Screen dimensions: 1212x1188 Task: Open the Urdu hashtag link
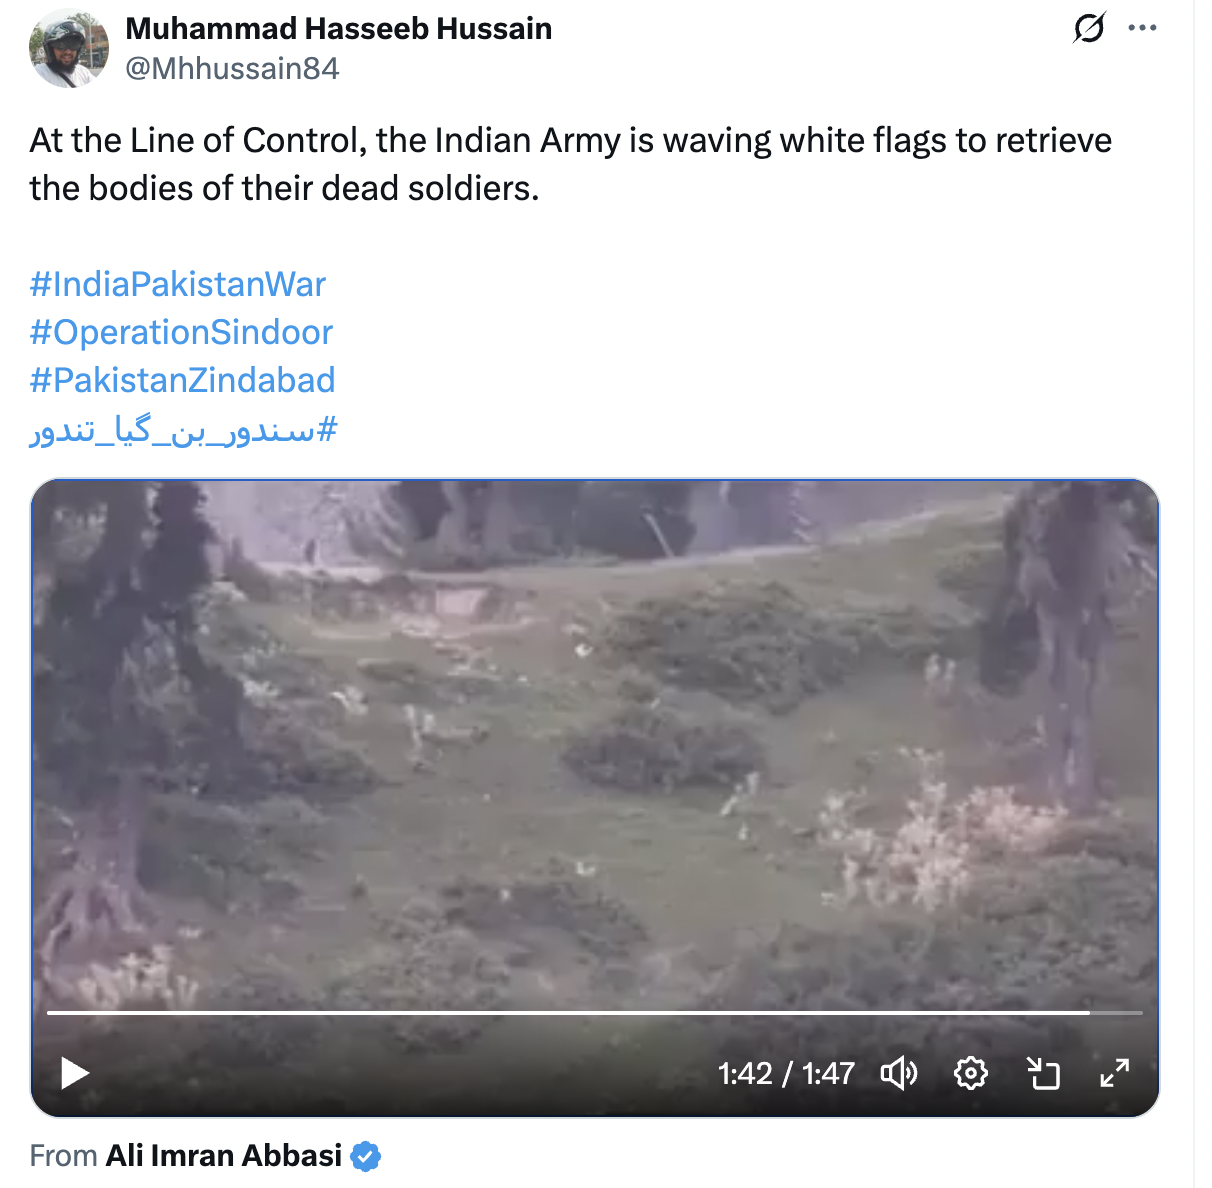tap(184, 430)
